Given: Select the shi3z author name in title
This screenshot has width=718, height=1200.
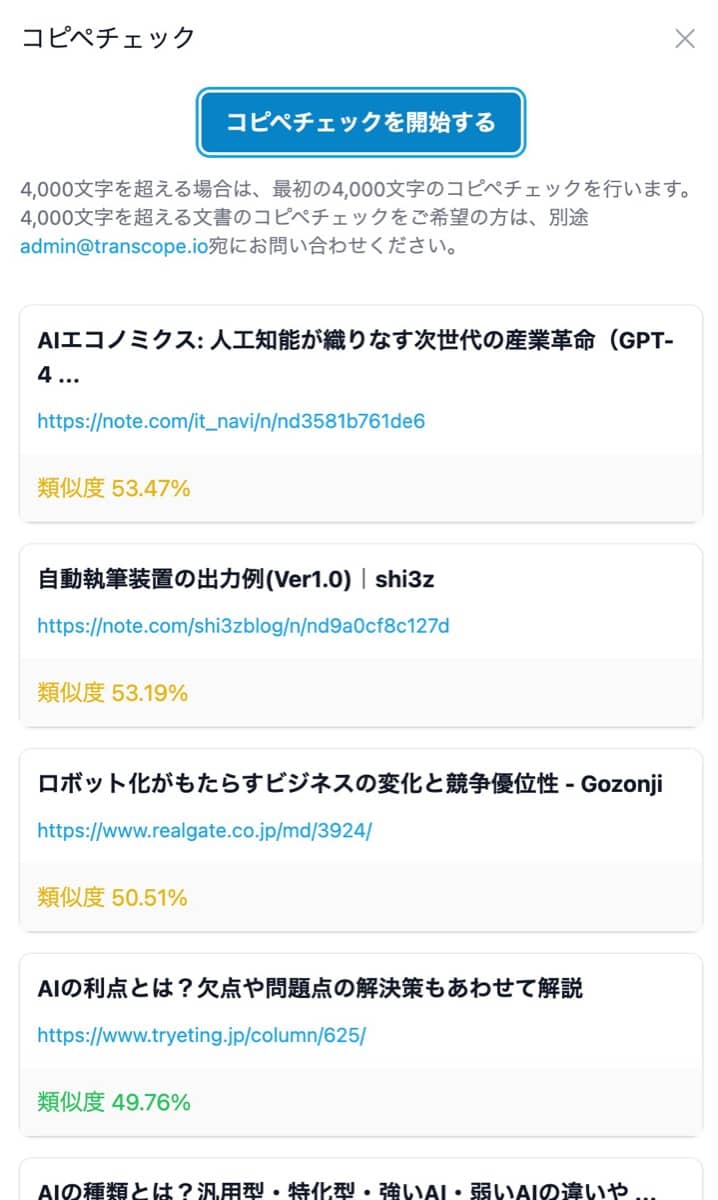Looking at the screenshot, I should click(405, 578).
